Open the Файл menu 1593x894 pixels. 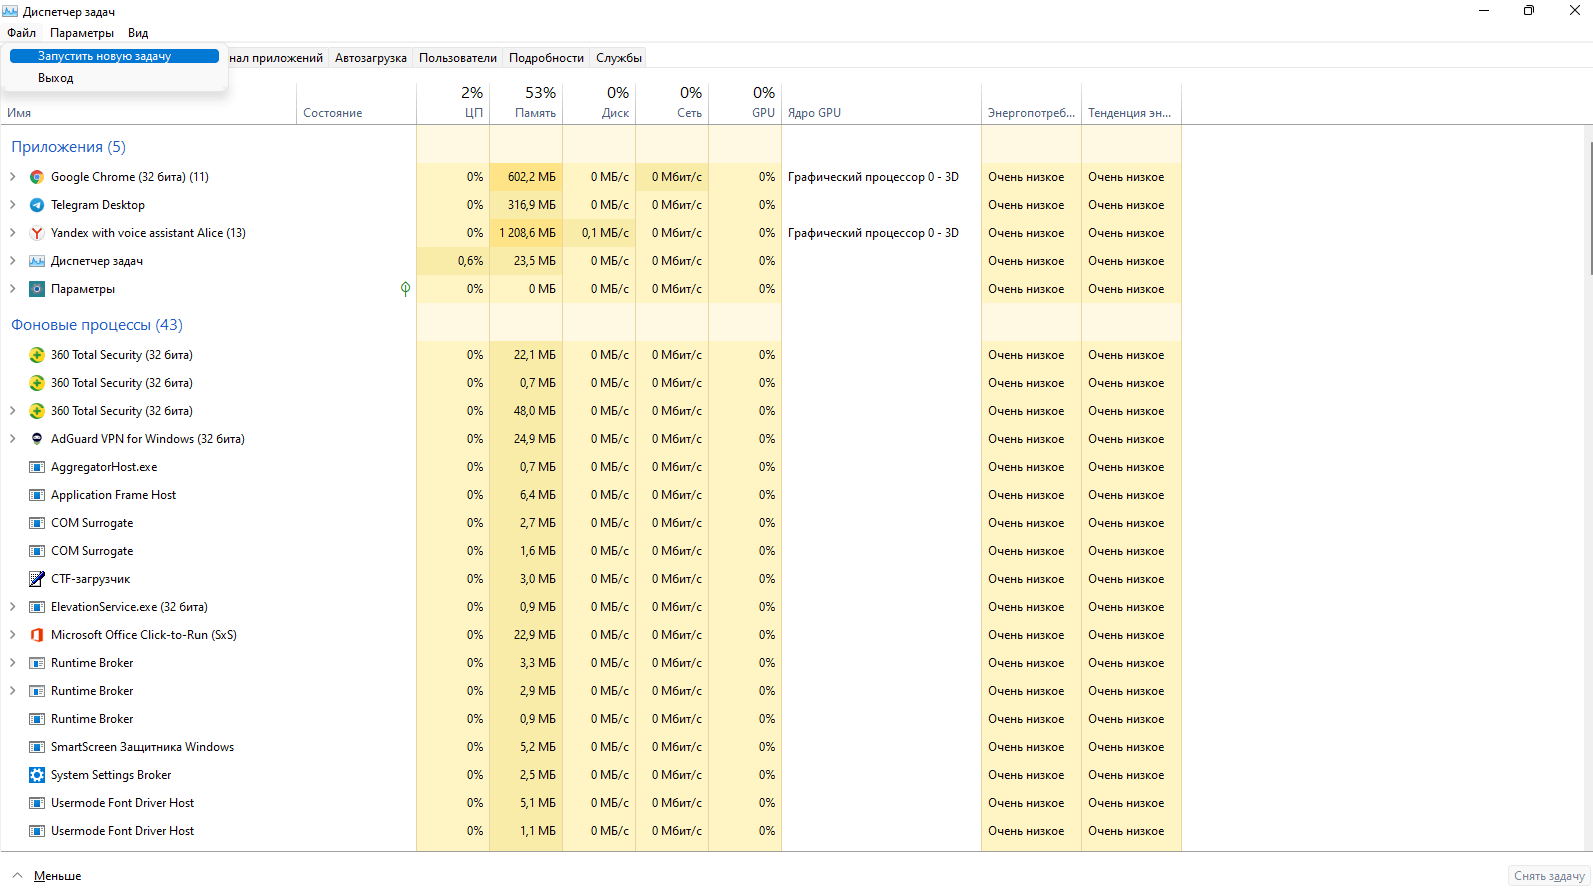[21, 33]
